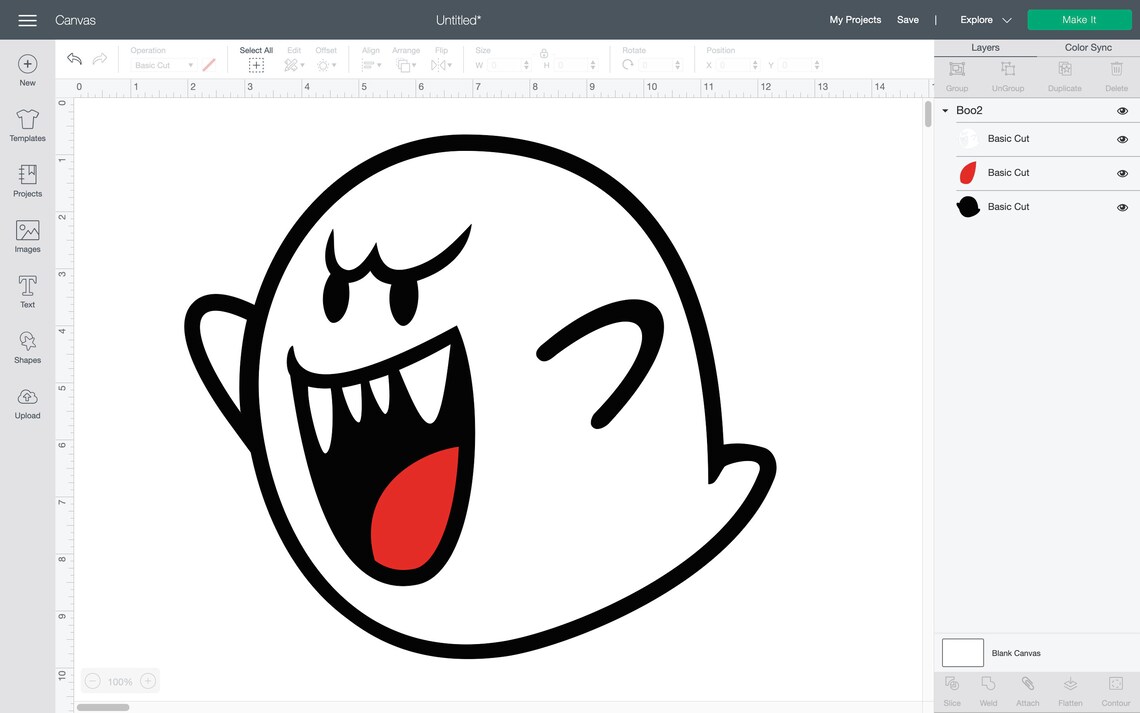1140x713 pixels.
Task: Toggle visibility of the Boo2 group
Action: (1122, 110)
